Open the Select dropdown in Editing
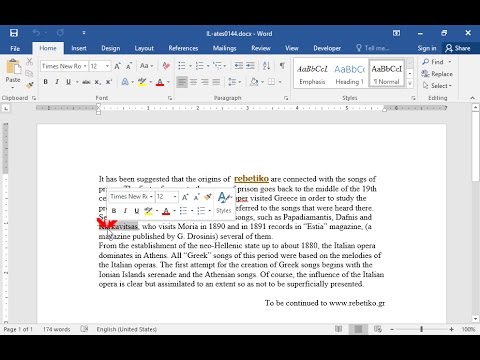 tap(437, 86)
